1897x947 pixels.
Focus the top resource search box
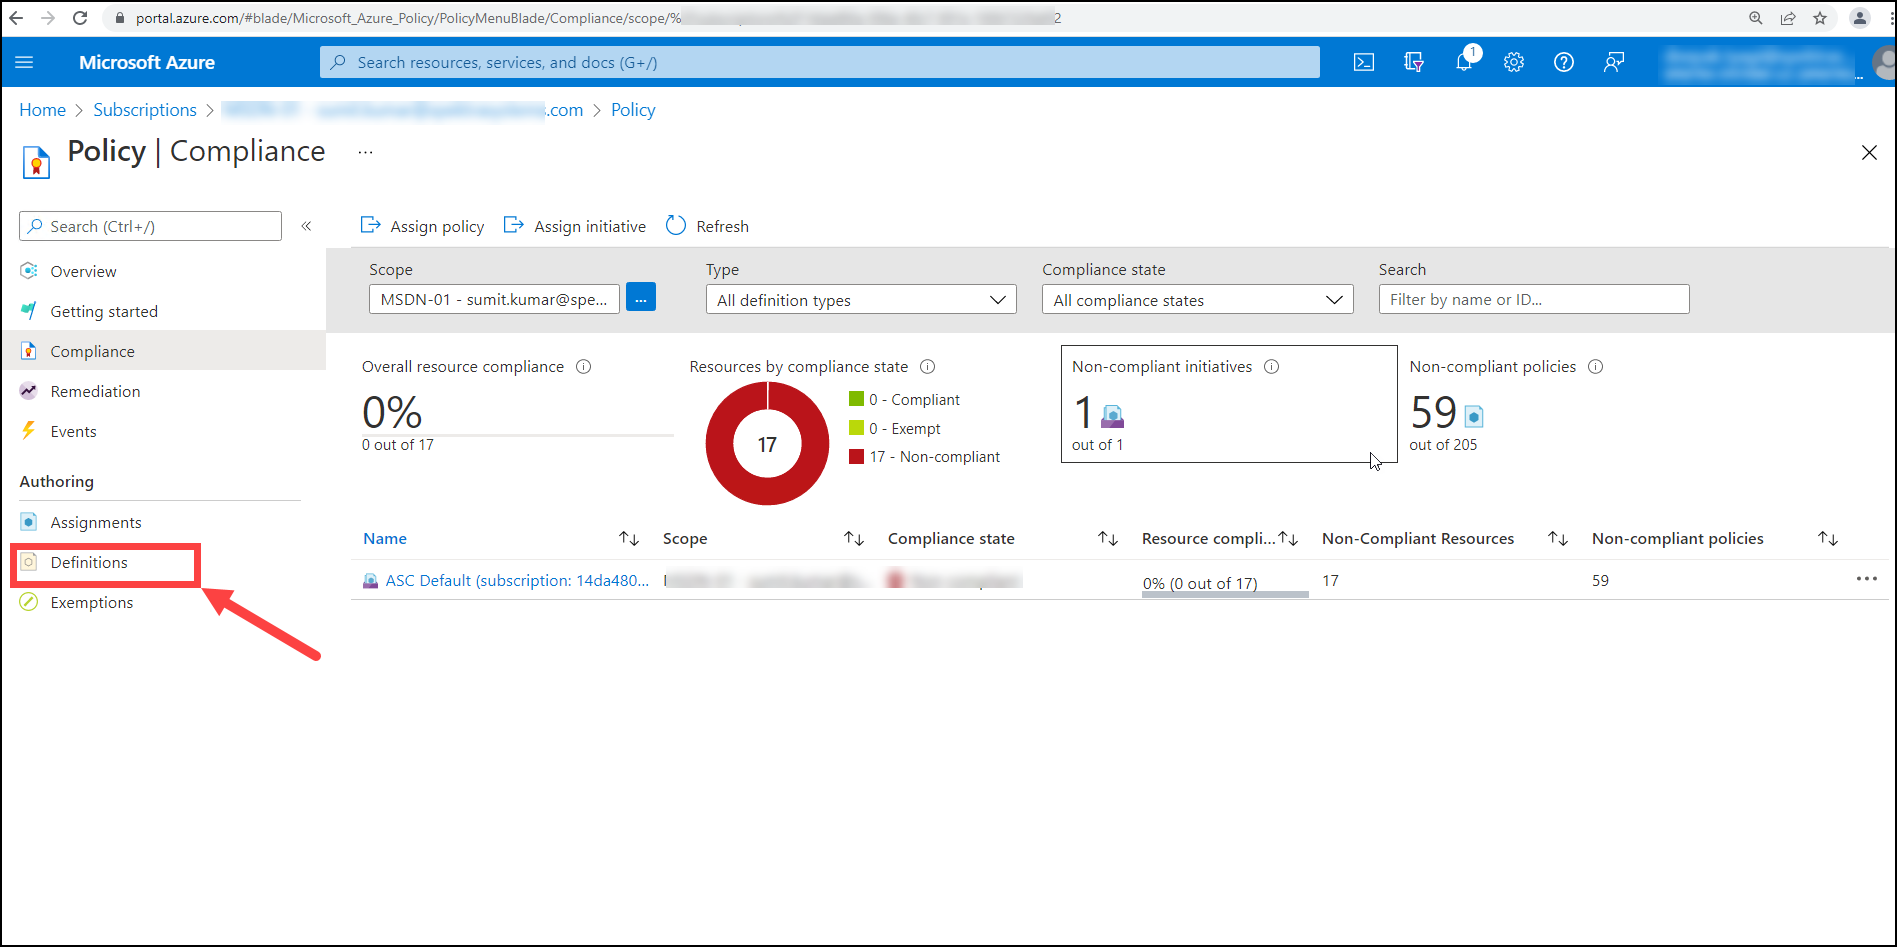820,62
